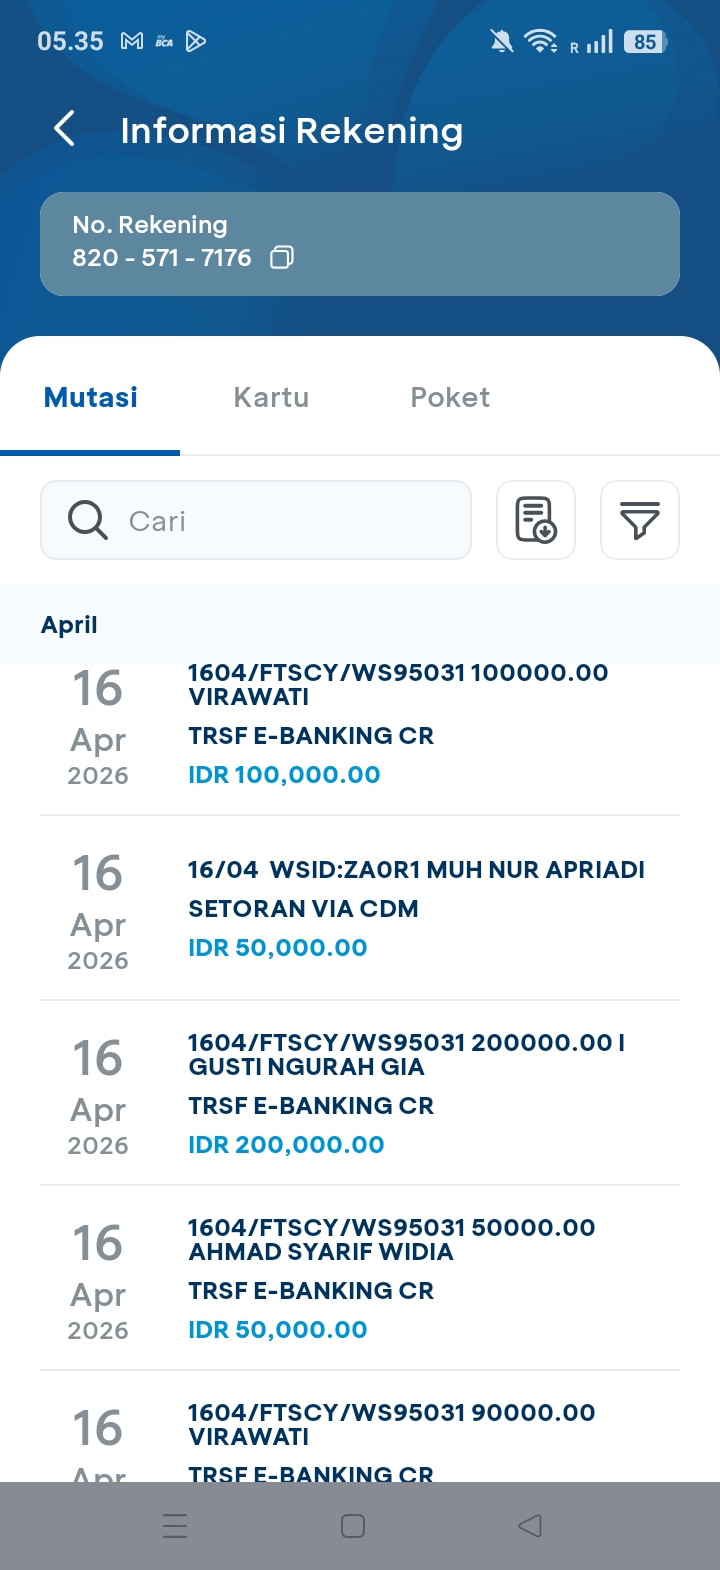The width and height of the screenshot is (720, 1570).
Task: Switch to the Poket tab
Action: tap(450, 398)
